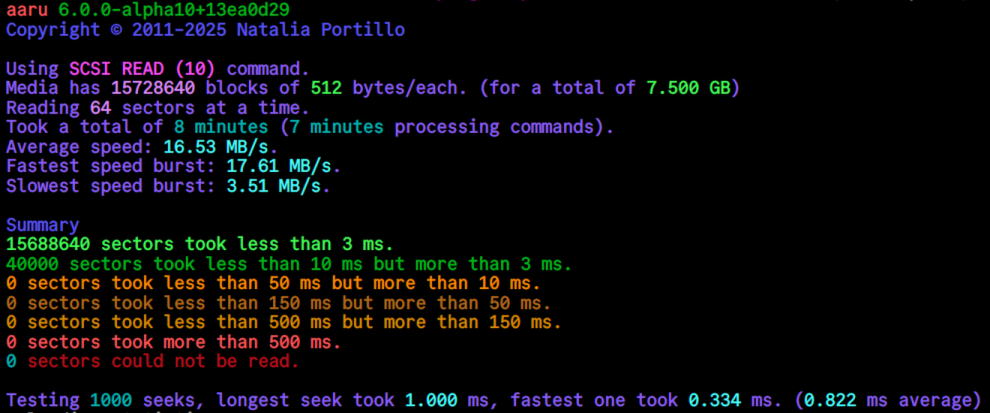Select the 15688640 sectors took less than 3 ms line
990x413 pixels.
[x=200, y=244]
